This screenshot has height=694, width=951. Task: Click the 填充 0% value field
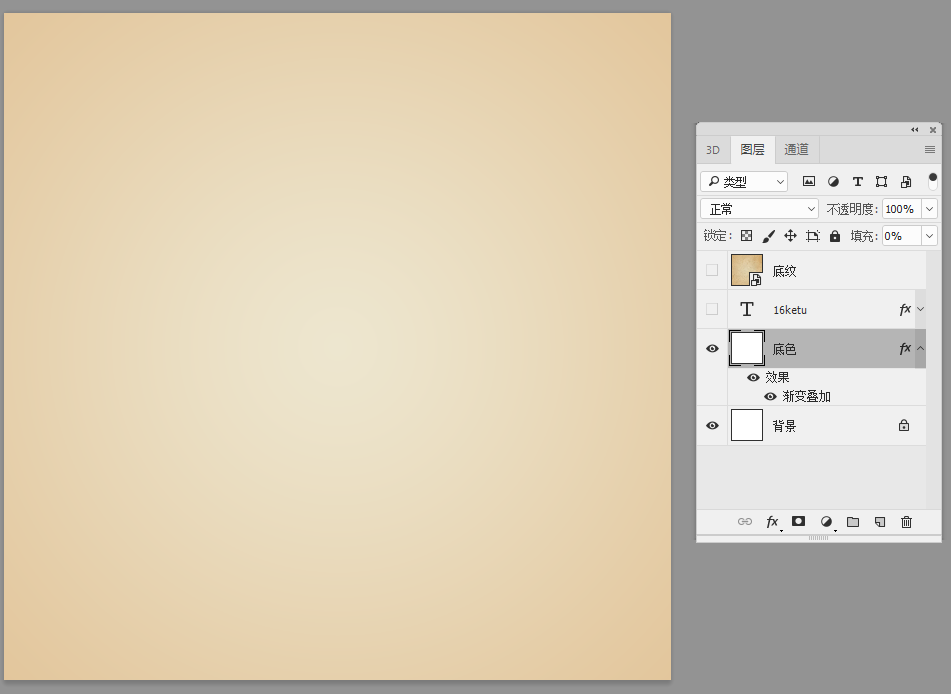coord(902,236)
